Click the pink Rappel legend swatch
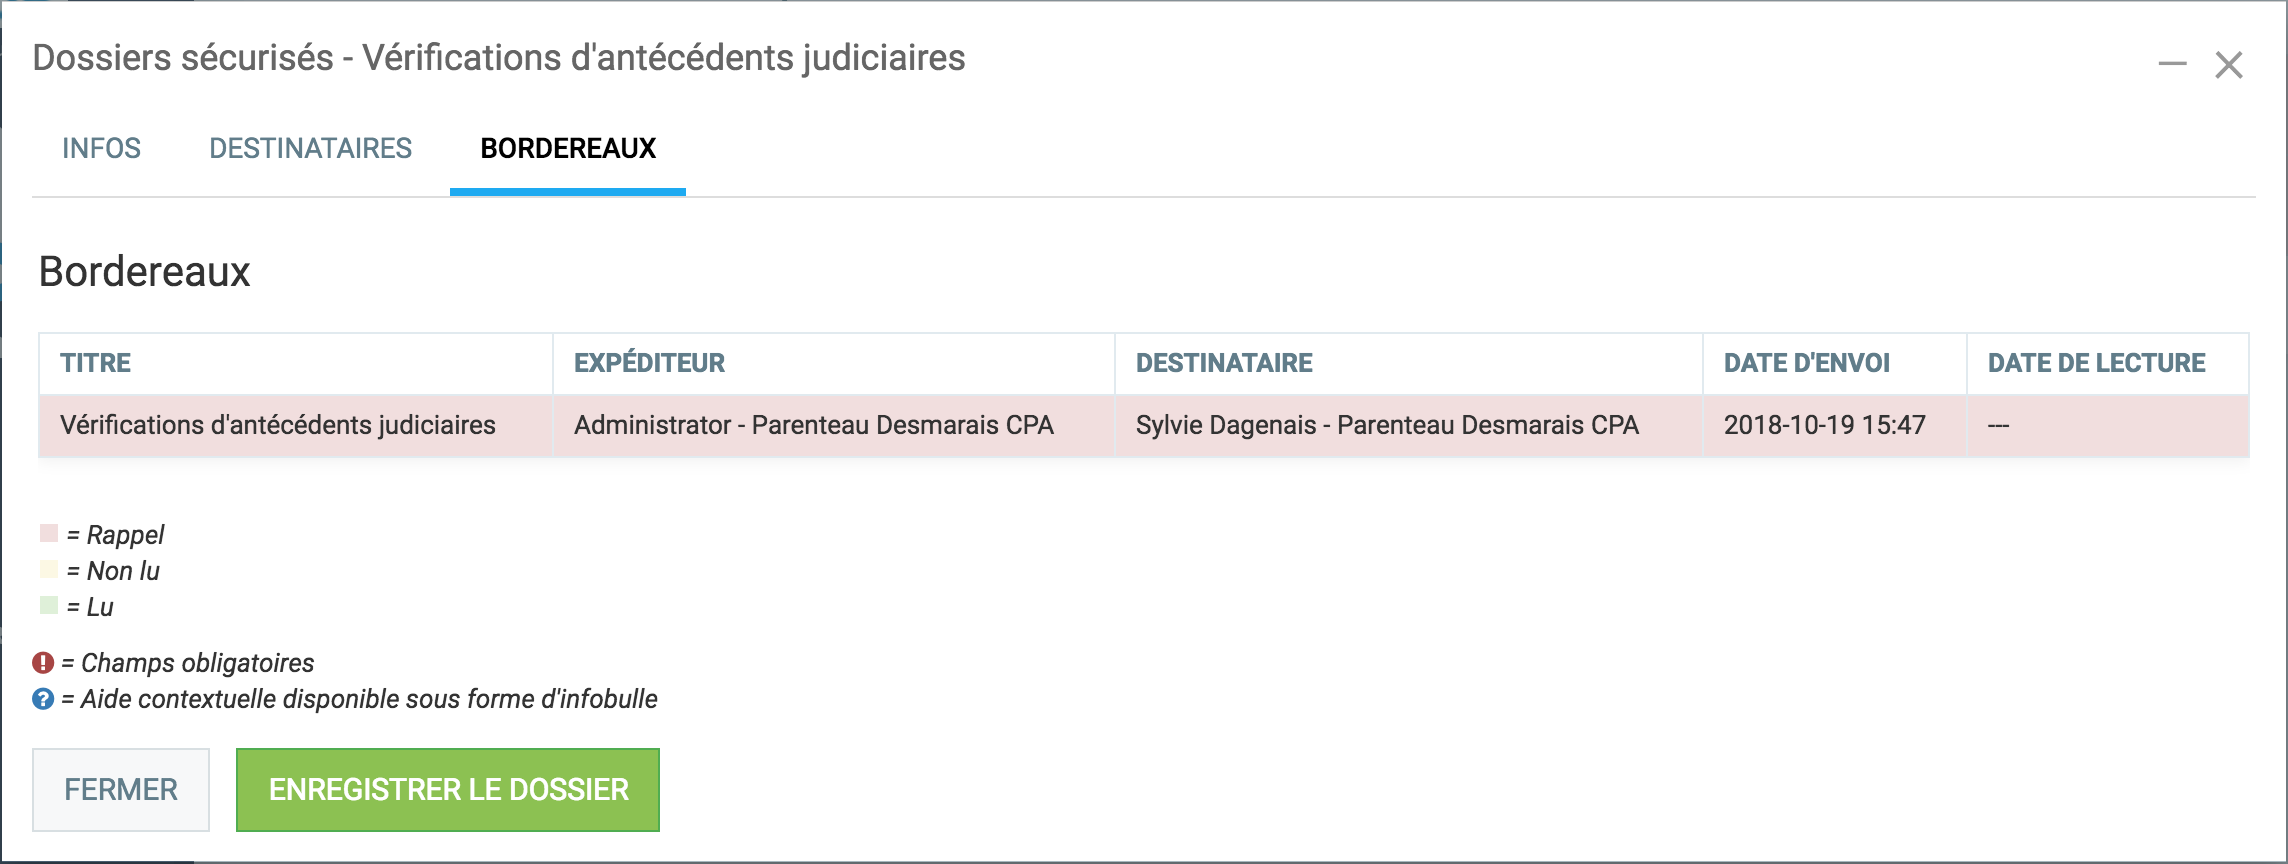Viewport: 2288px width, 864px height. click(49, 533)
